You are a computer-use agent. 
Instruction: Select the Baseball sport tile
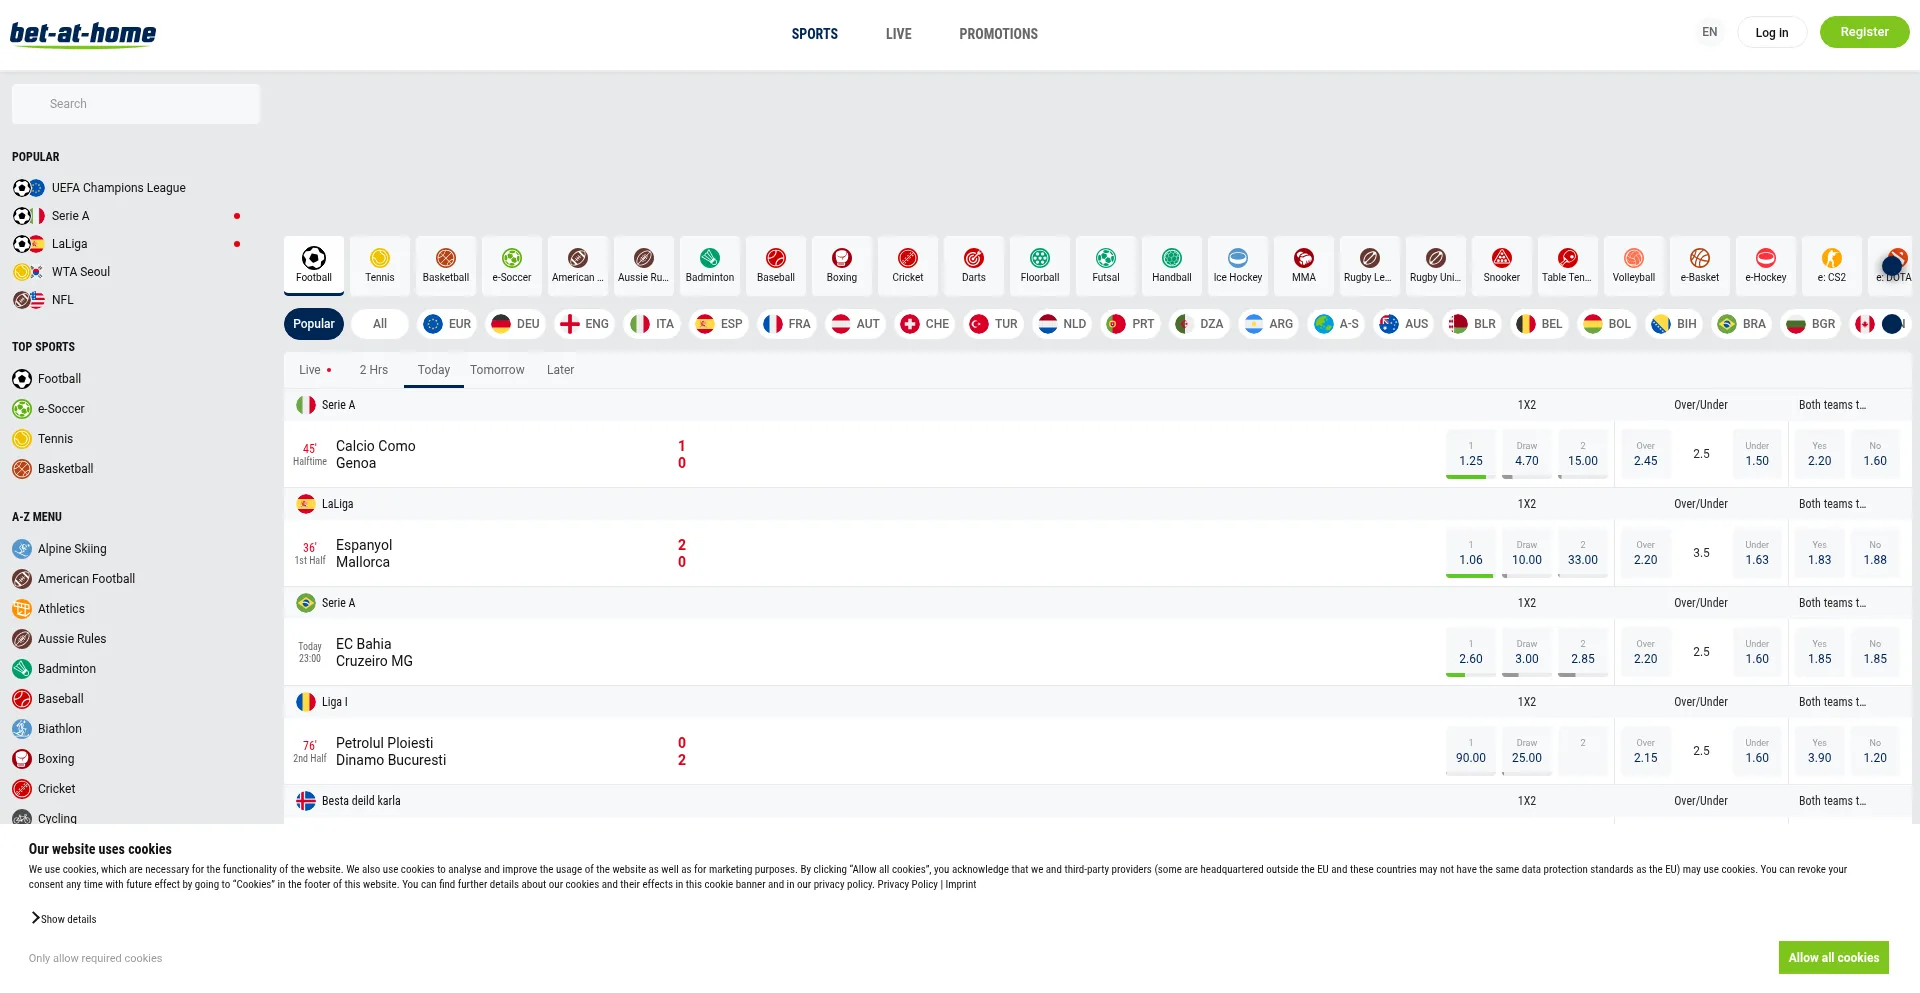tap(776, 265)
